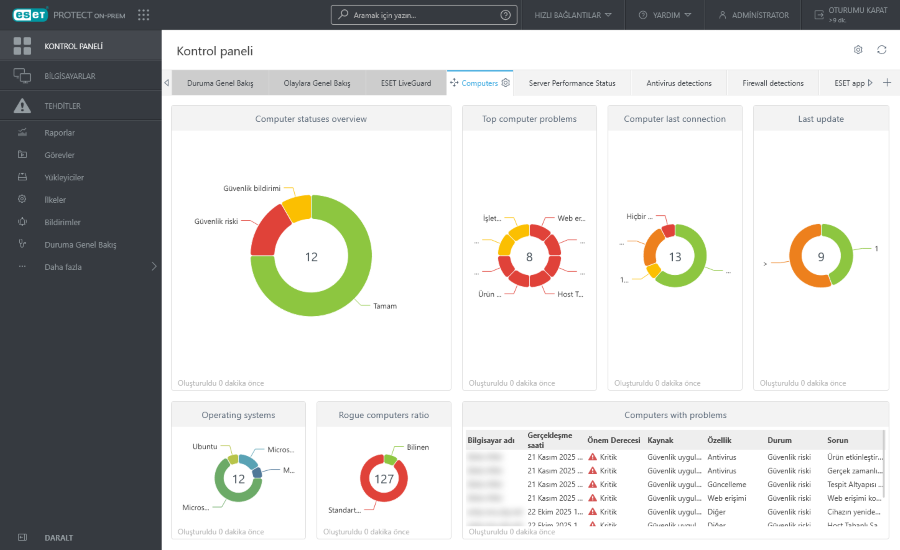Open the Bilgisayarlar section
Screen dimensions: 900x550
pyautogui.click(x=70, y=76)
